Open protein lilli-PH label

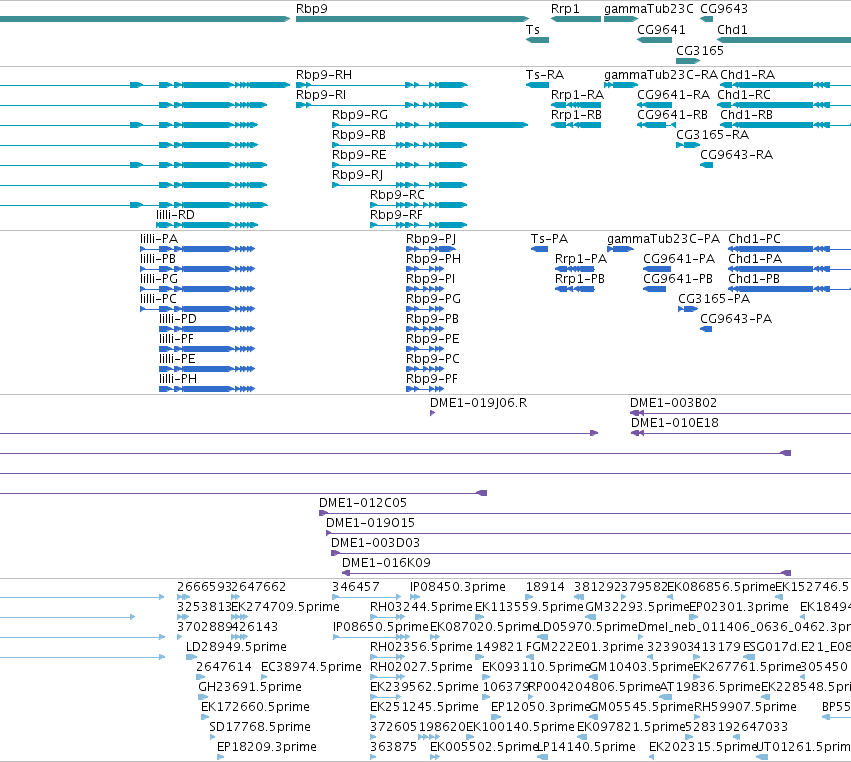click(x=178, y=379)
